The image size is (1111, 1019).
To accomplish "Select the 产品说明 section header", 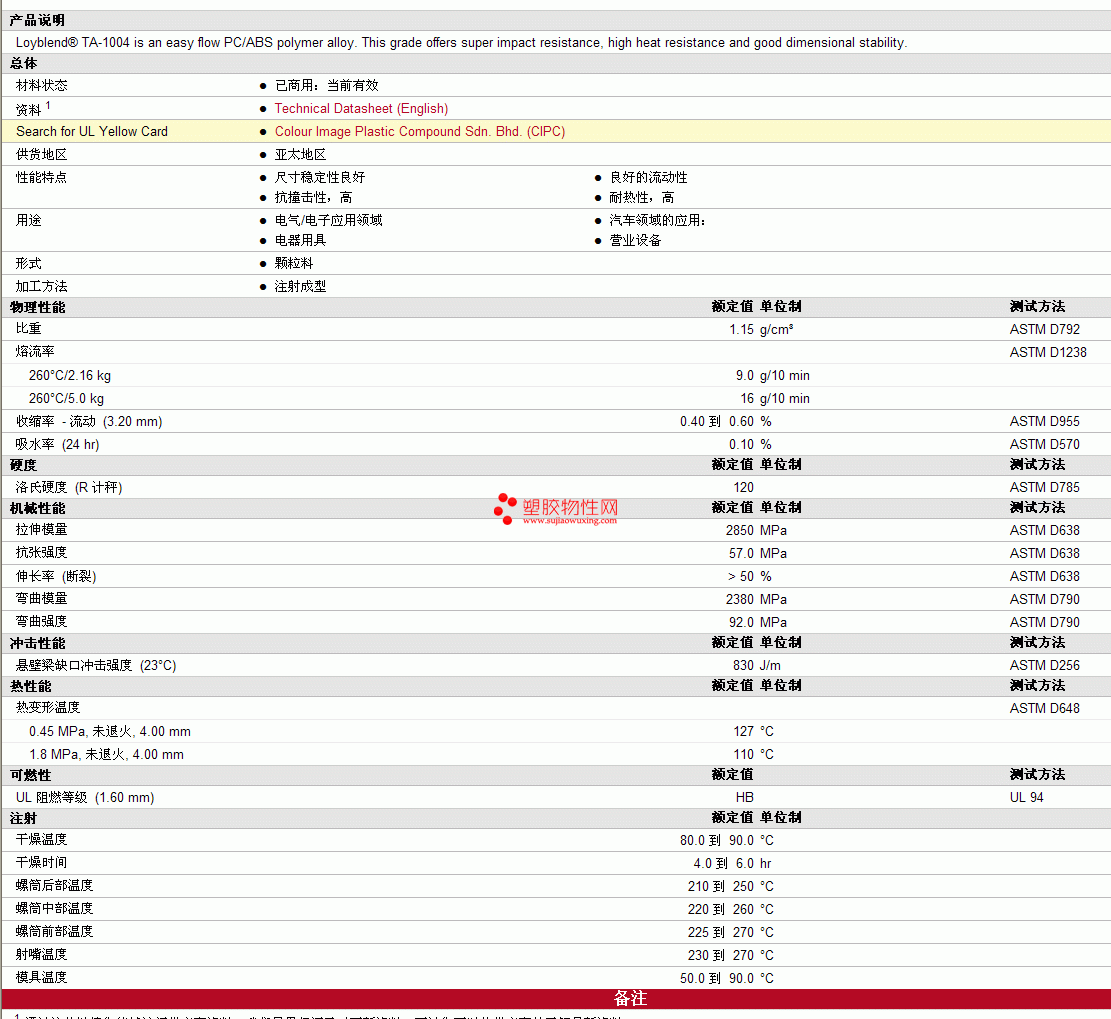I will click(x=37, y=21).
